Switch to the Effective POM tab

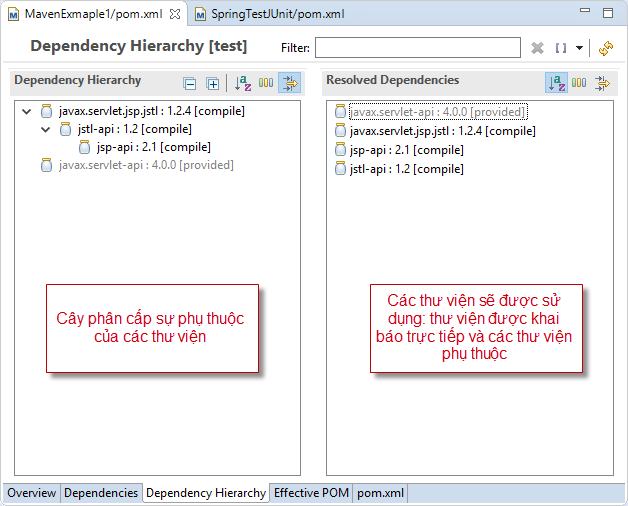click(x=310, y=493)
